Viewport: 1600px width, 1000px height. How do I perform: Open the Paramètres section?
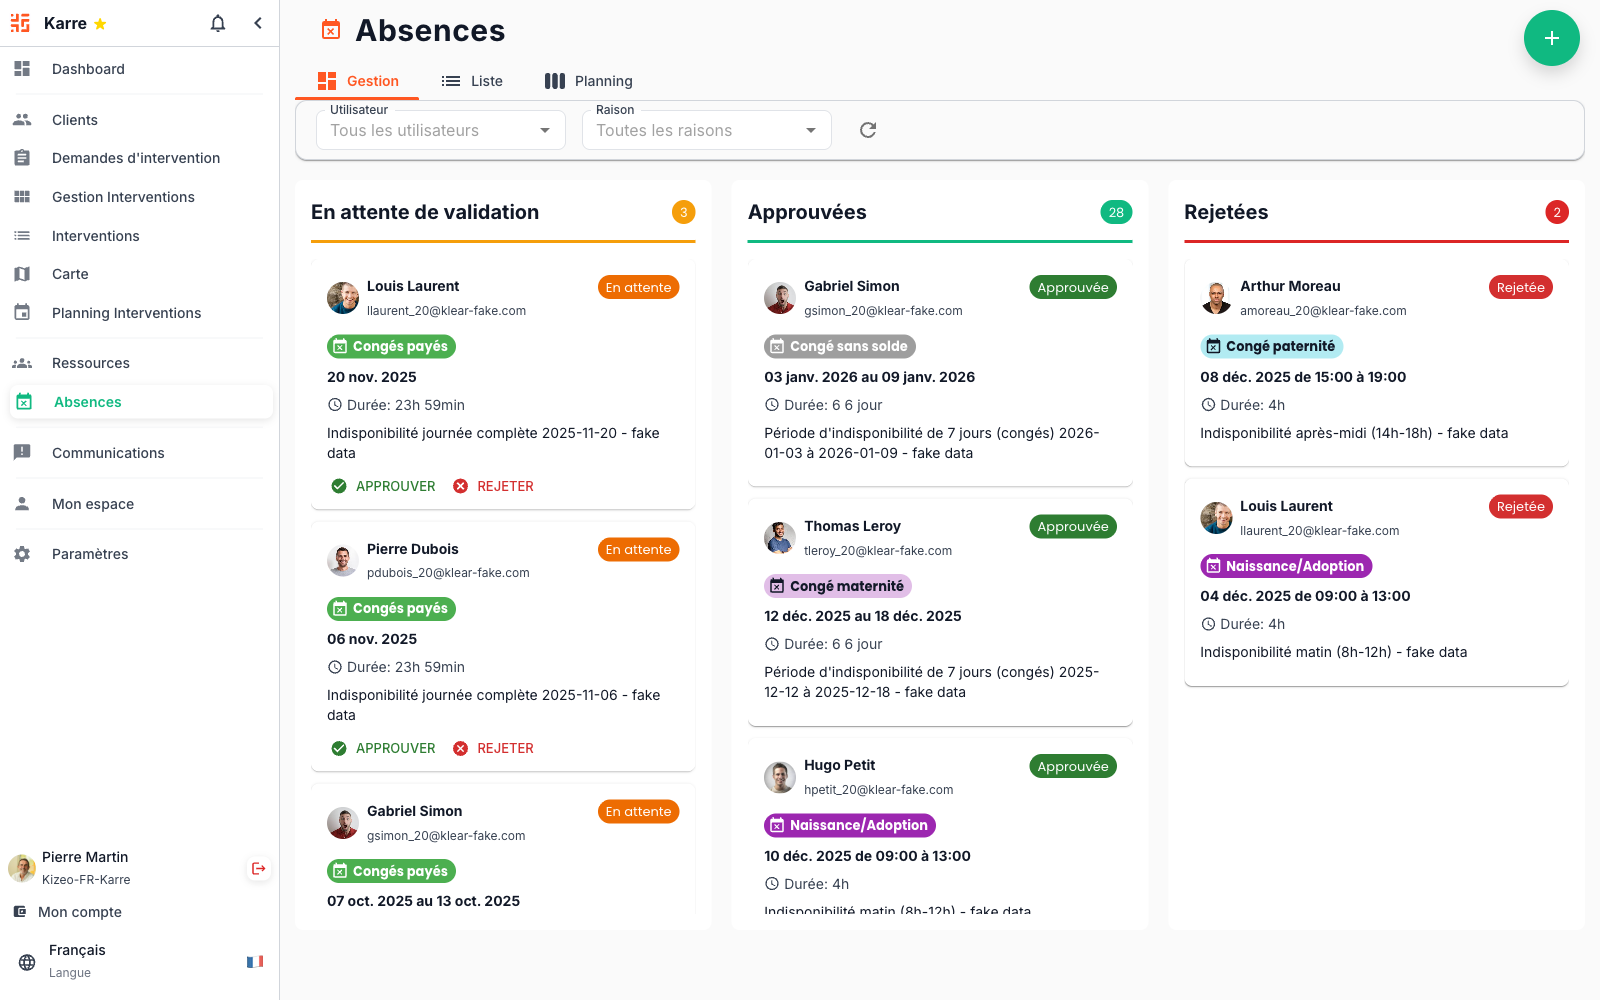(90, 553)
